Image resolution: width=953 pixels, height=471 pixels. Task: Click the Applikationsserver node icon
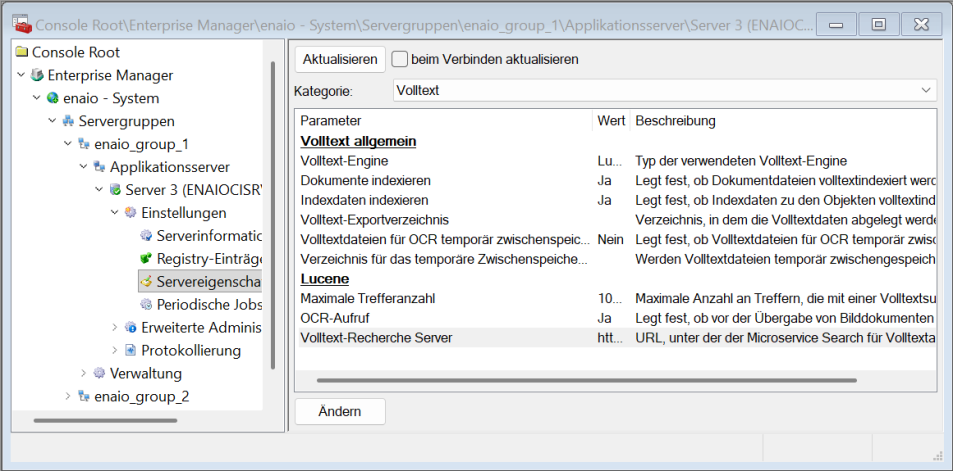(99, 167)
